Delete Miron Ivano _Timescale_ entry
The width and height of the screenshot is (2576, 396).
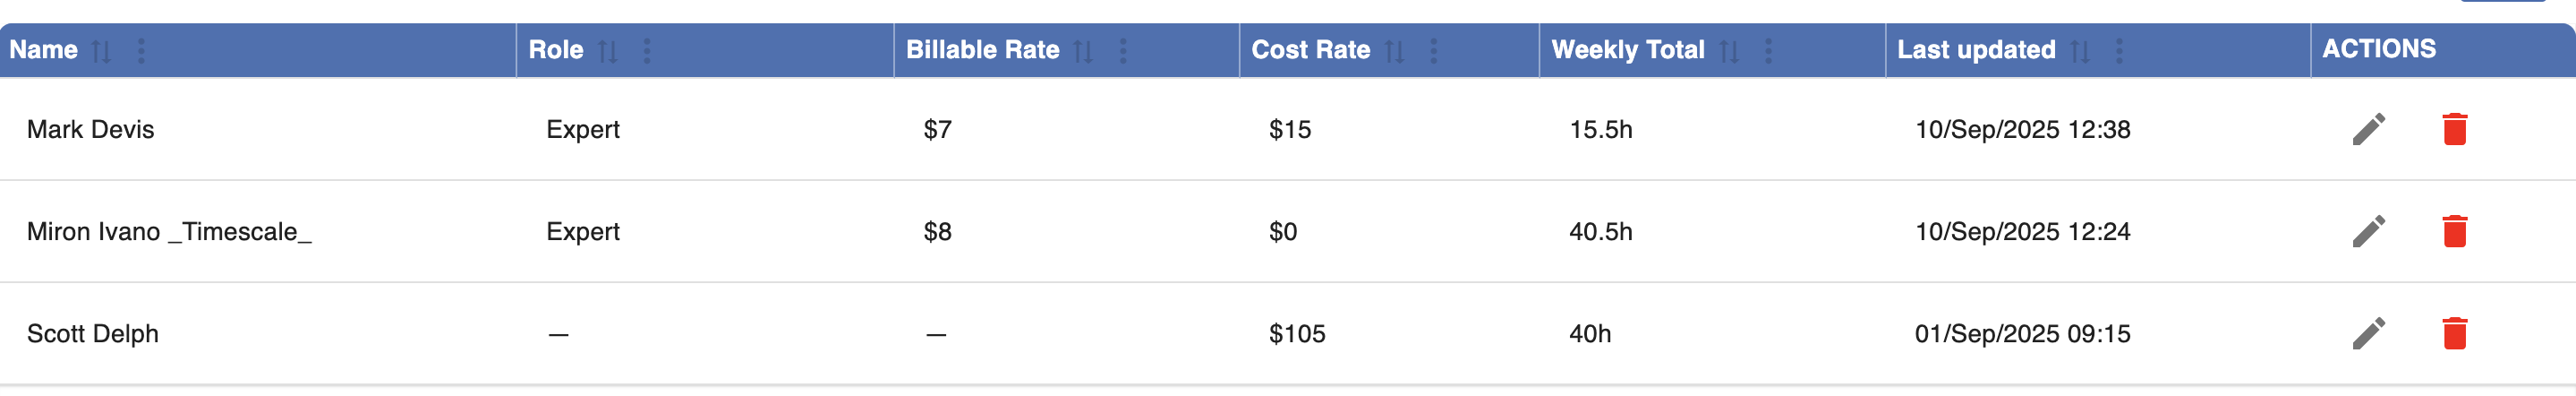tap(2454, 231)
